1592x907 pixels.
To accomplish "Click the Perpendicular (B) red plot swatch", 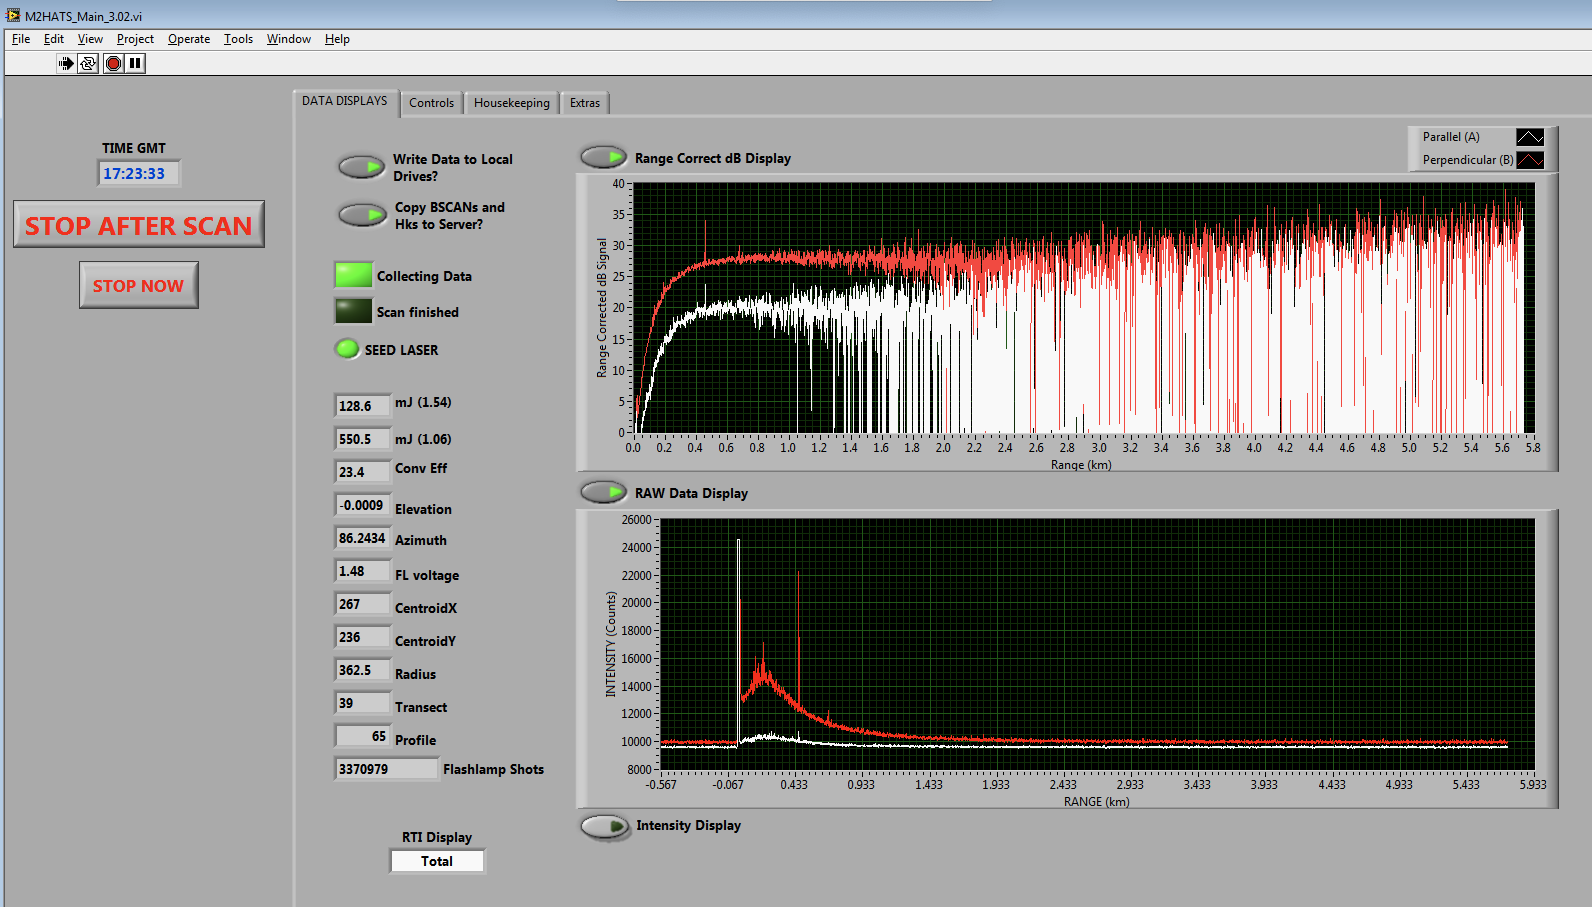I will [x=1529, y=160].
